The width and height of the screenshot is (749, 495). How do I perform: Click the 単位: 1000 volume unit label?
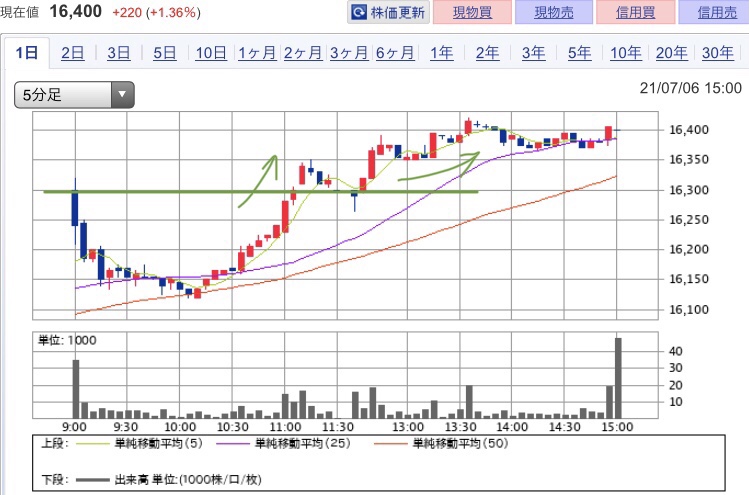[67, 340]
